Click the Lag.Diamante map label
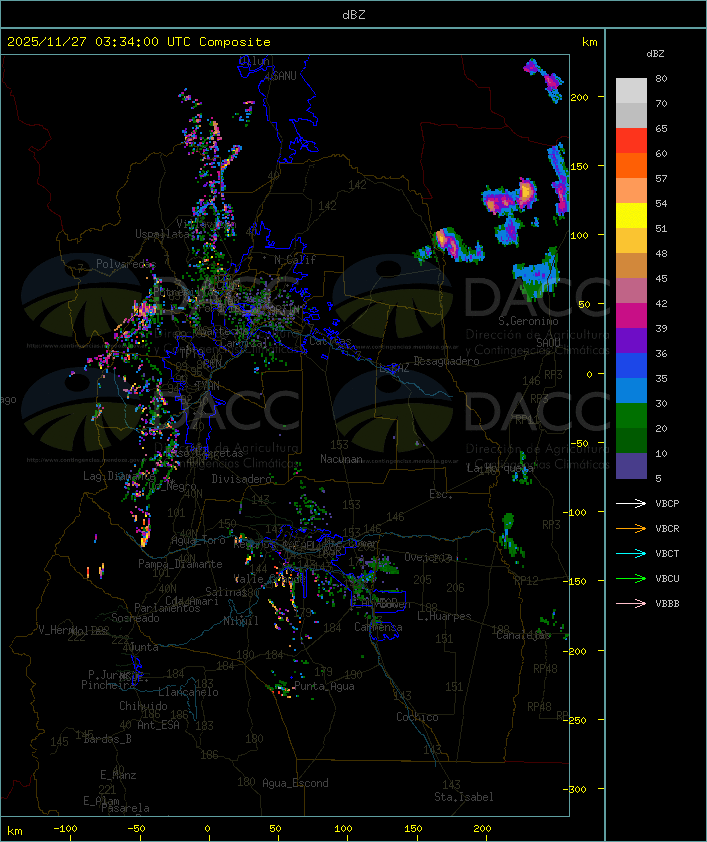Viewport: 707px width, 842px height. pyautogui.click(x=119, y=476)
